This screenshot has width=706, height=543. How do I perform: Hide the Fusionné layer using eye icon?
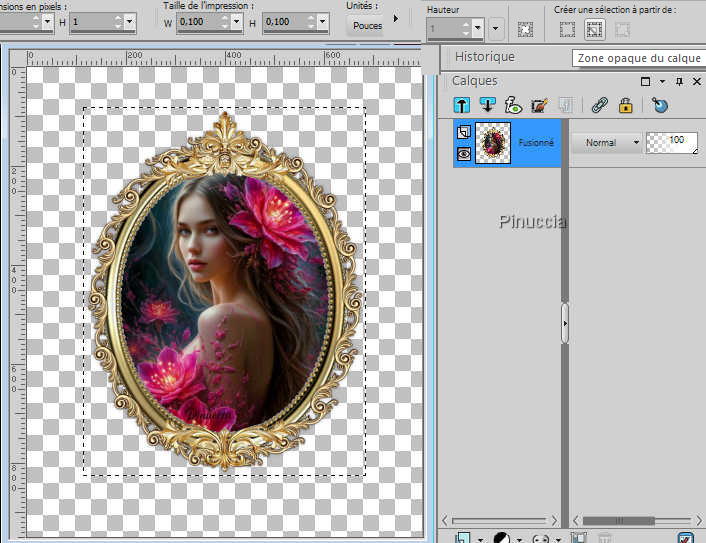pos(464,154)
